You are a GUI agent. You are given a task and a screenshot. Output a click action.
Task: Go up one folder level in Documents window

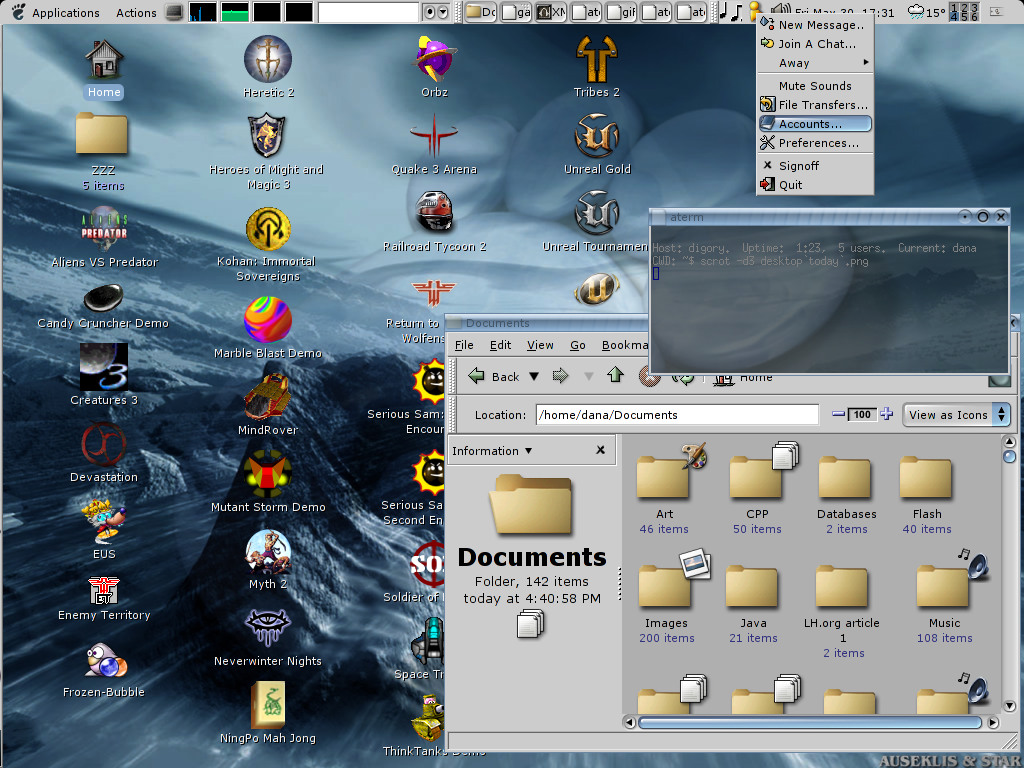pyautogui.click(x=615, y=375)
